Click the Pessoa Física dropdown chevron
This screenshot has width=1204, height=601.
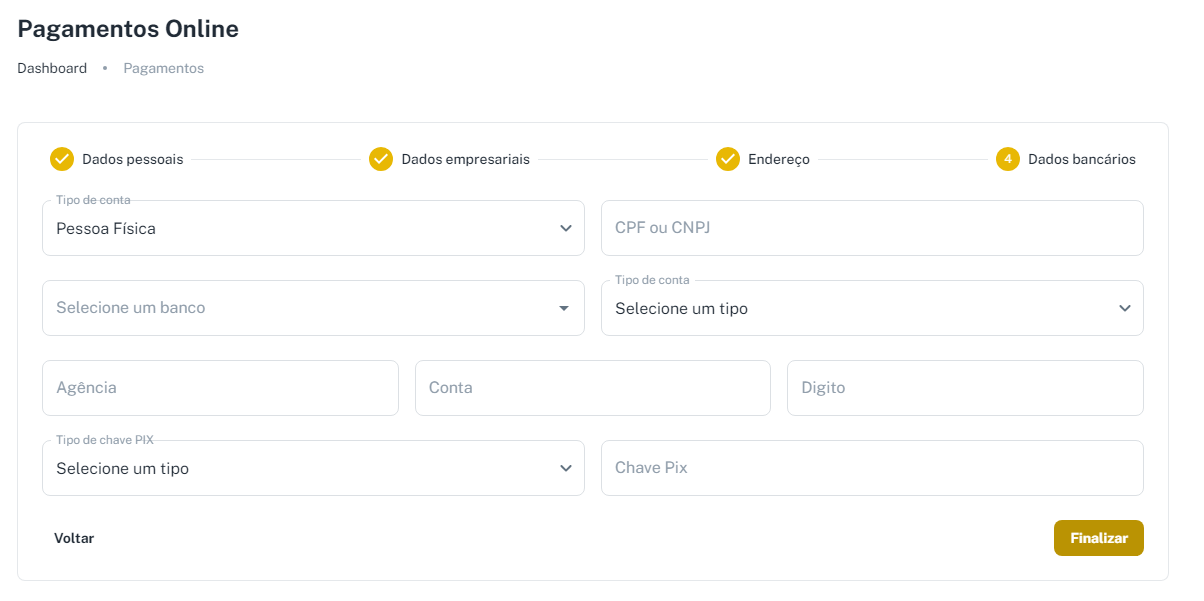pyautogui.click(x=566, y=228)
